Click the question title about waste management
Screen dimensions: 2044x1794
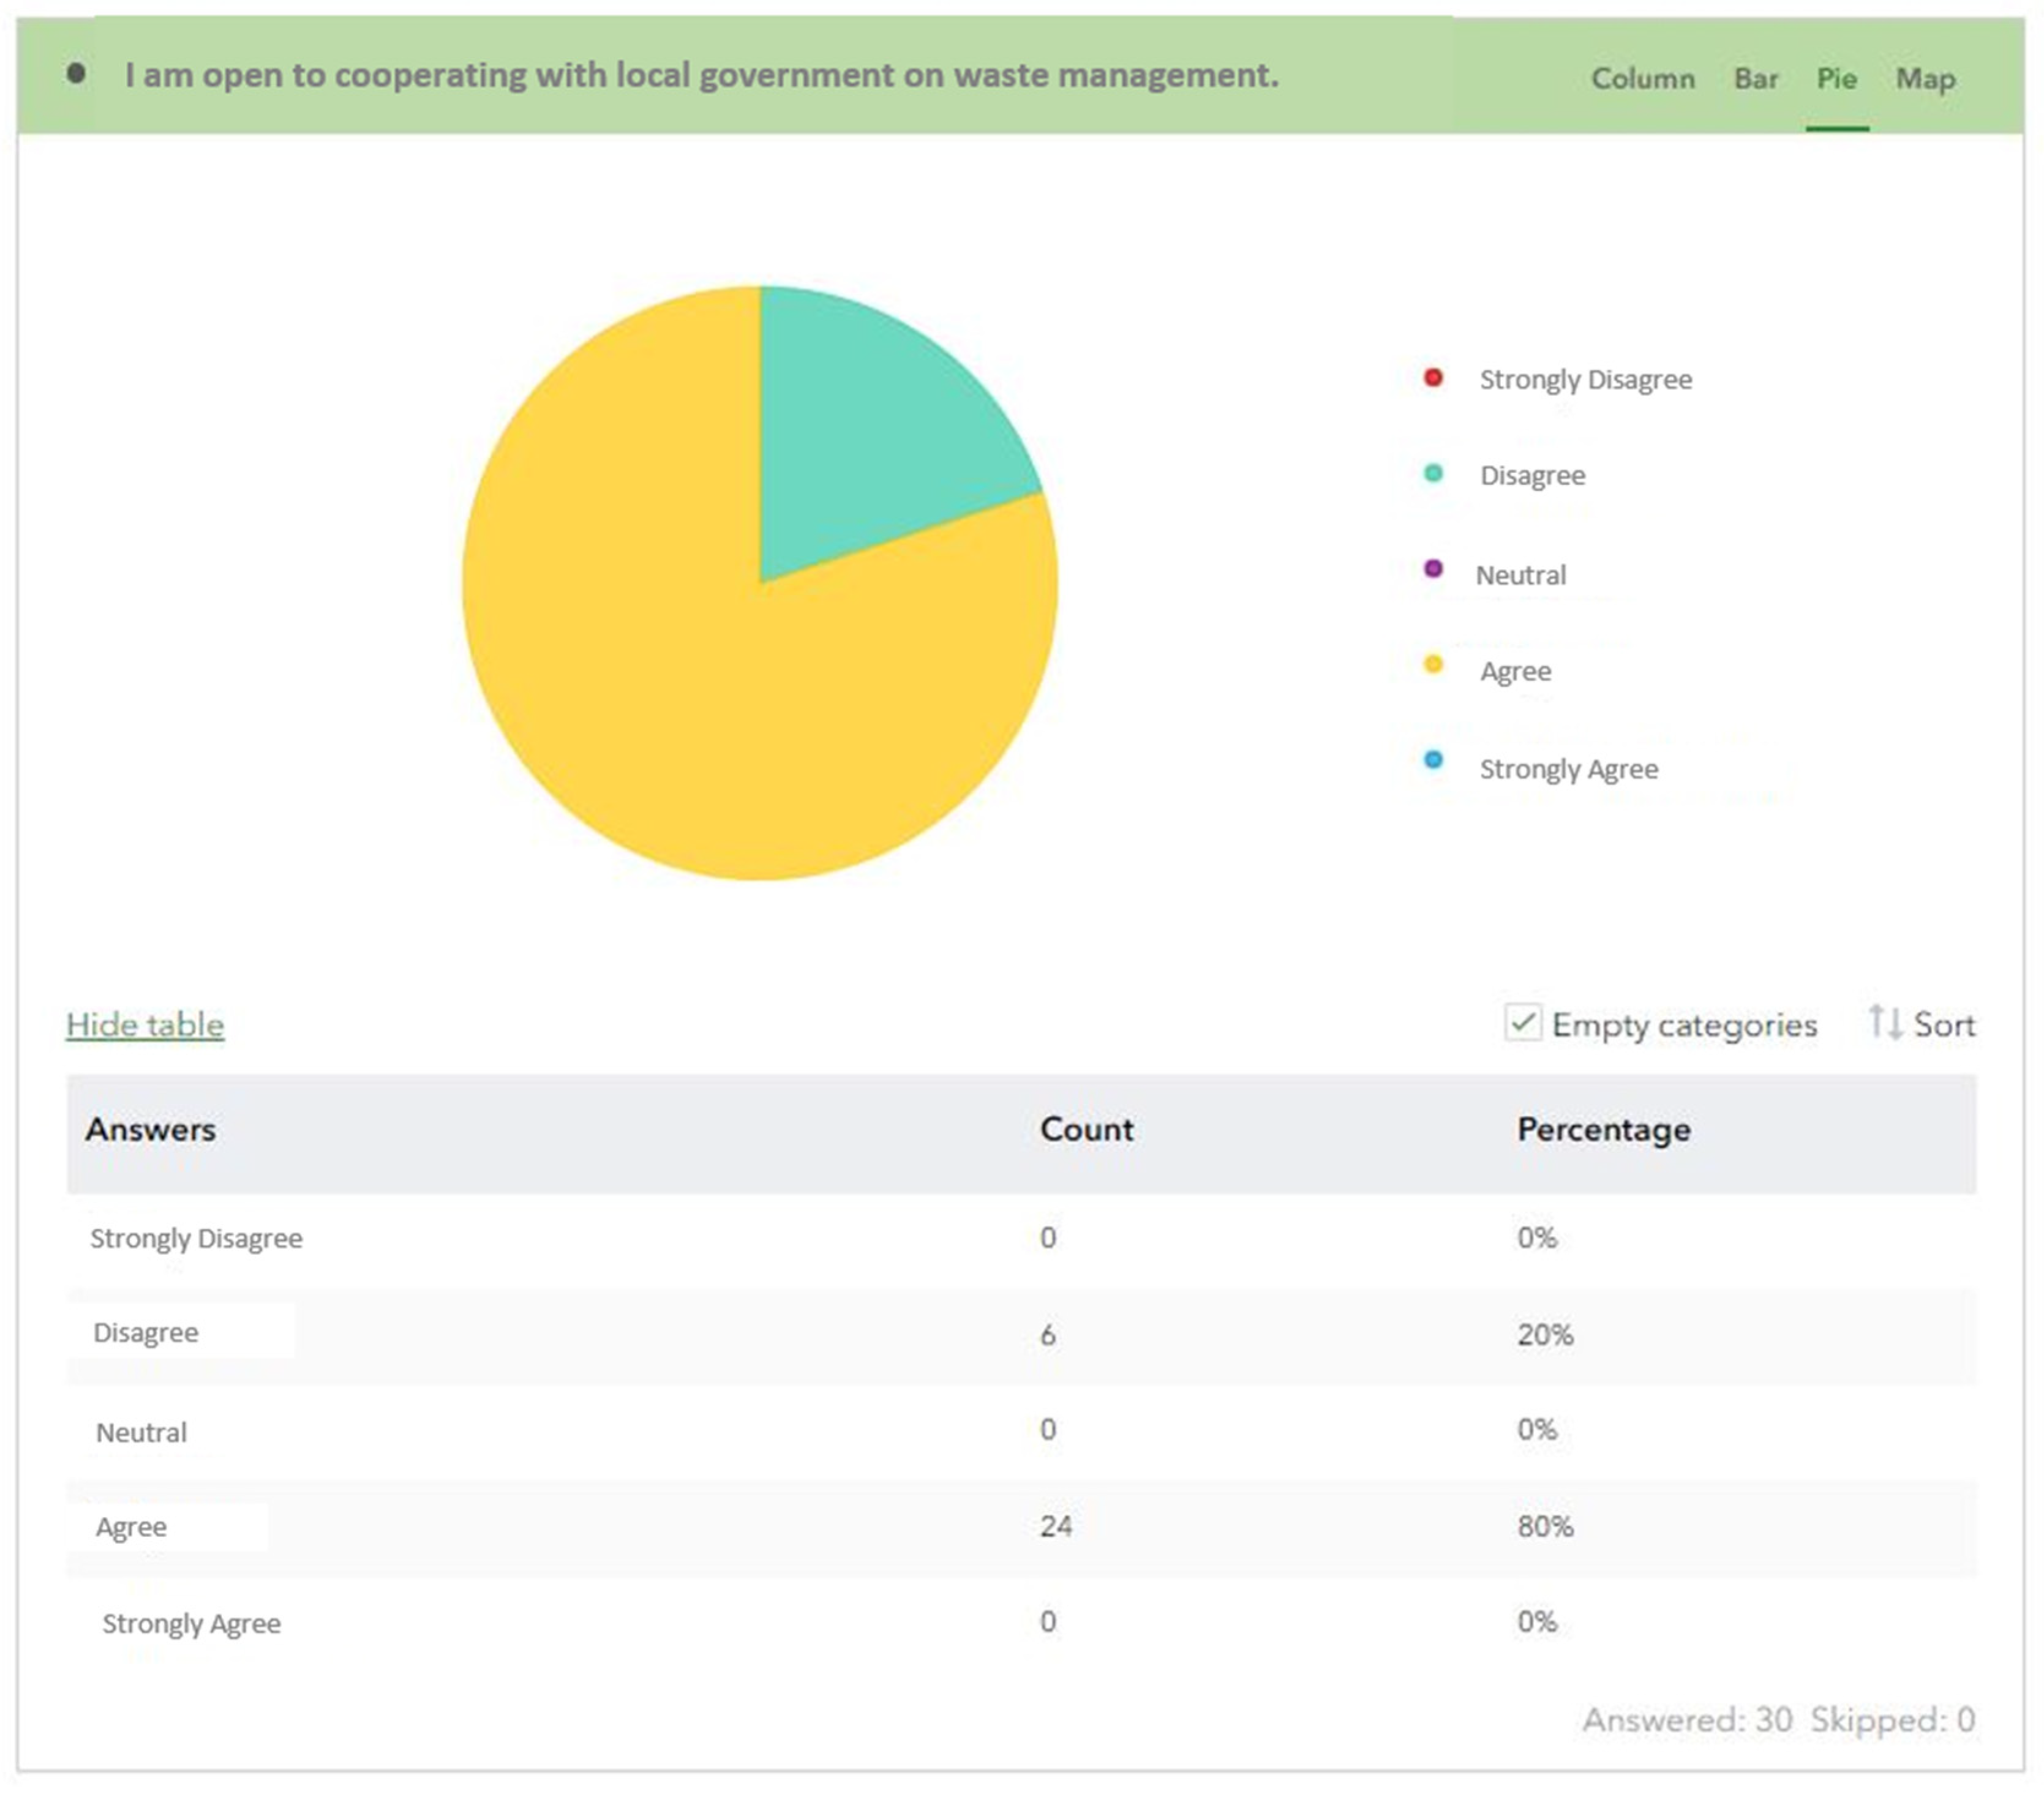tap(701, 75)
